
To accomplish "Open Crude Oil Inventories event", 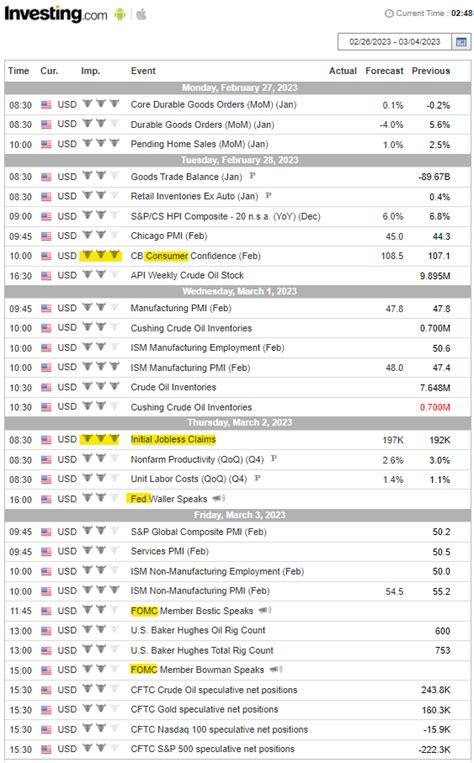I will click(x=173, y=387).
